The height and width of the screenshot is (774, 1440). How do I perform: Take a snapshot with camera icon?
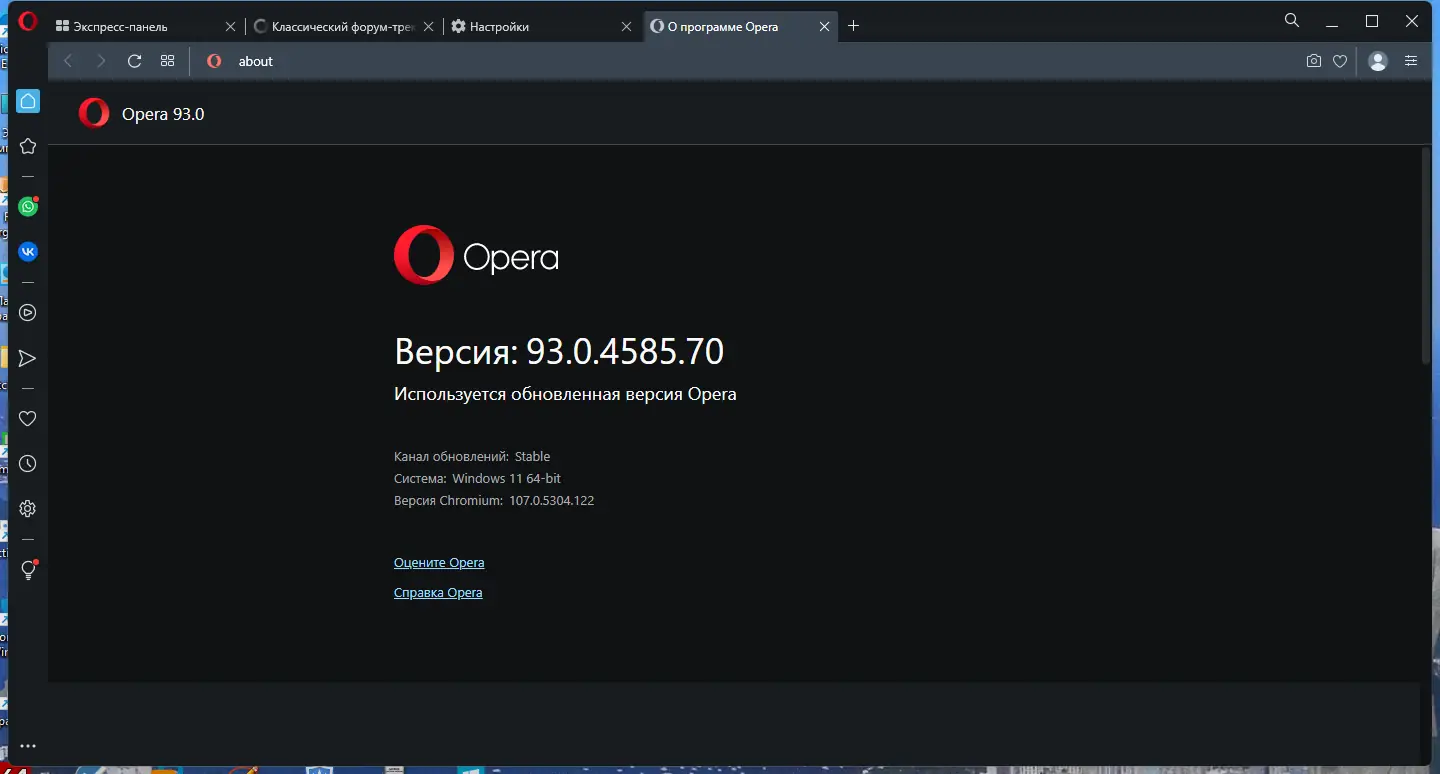pos(1314,61)
